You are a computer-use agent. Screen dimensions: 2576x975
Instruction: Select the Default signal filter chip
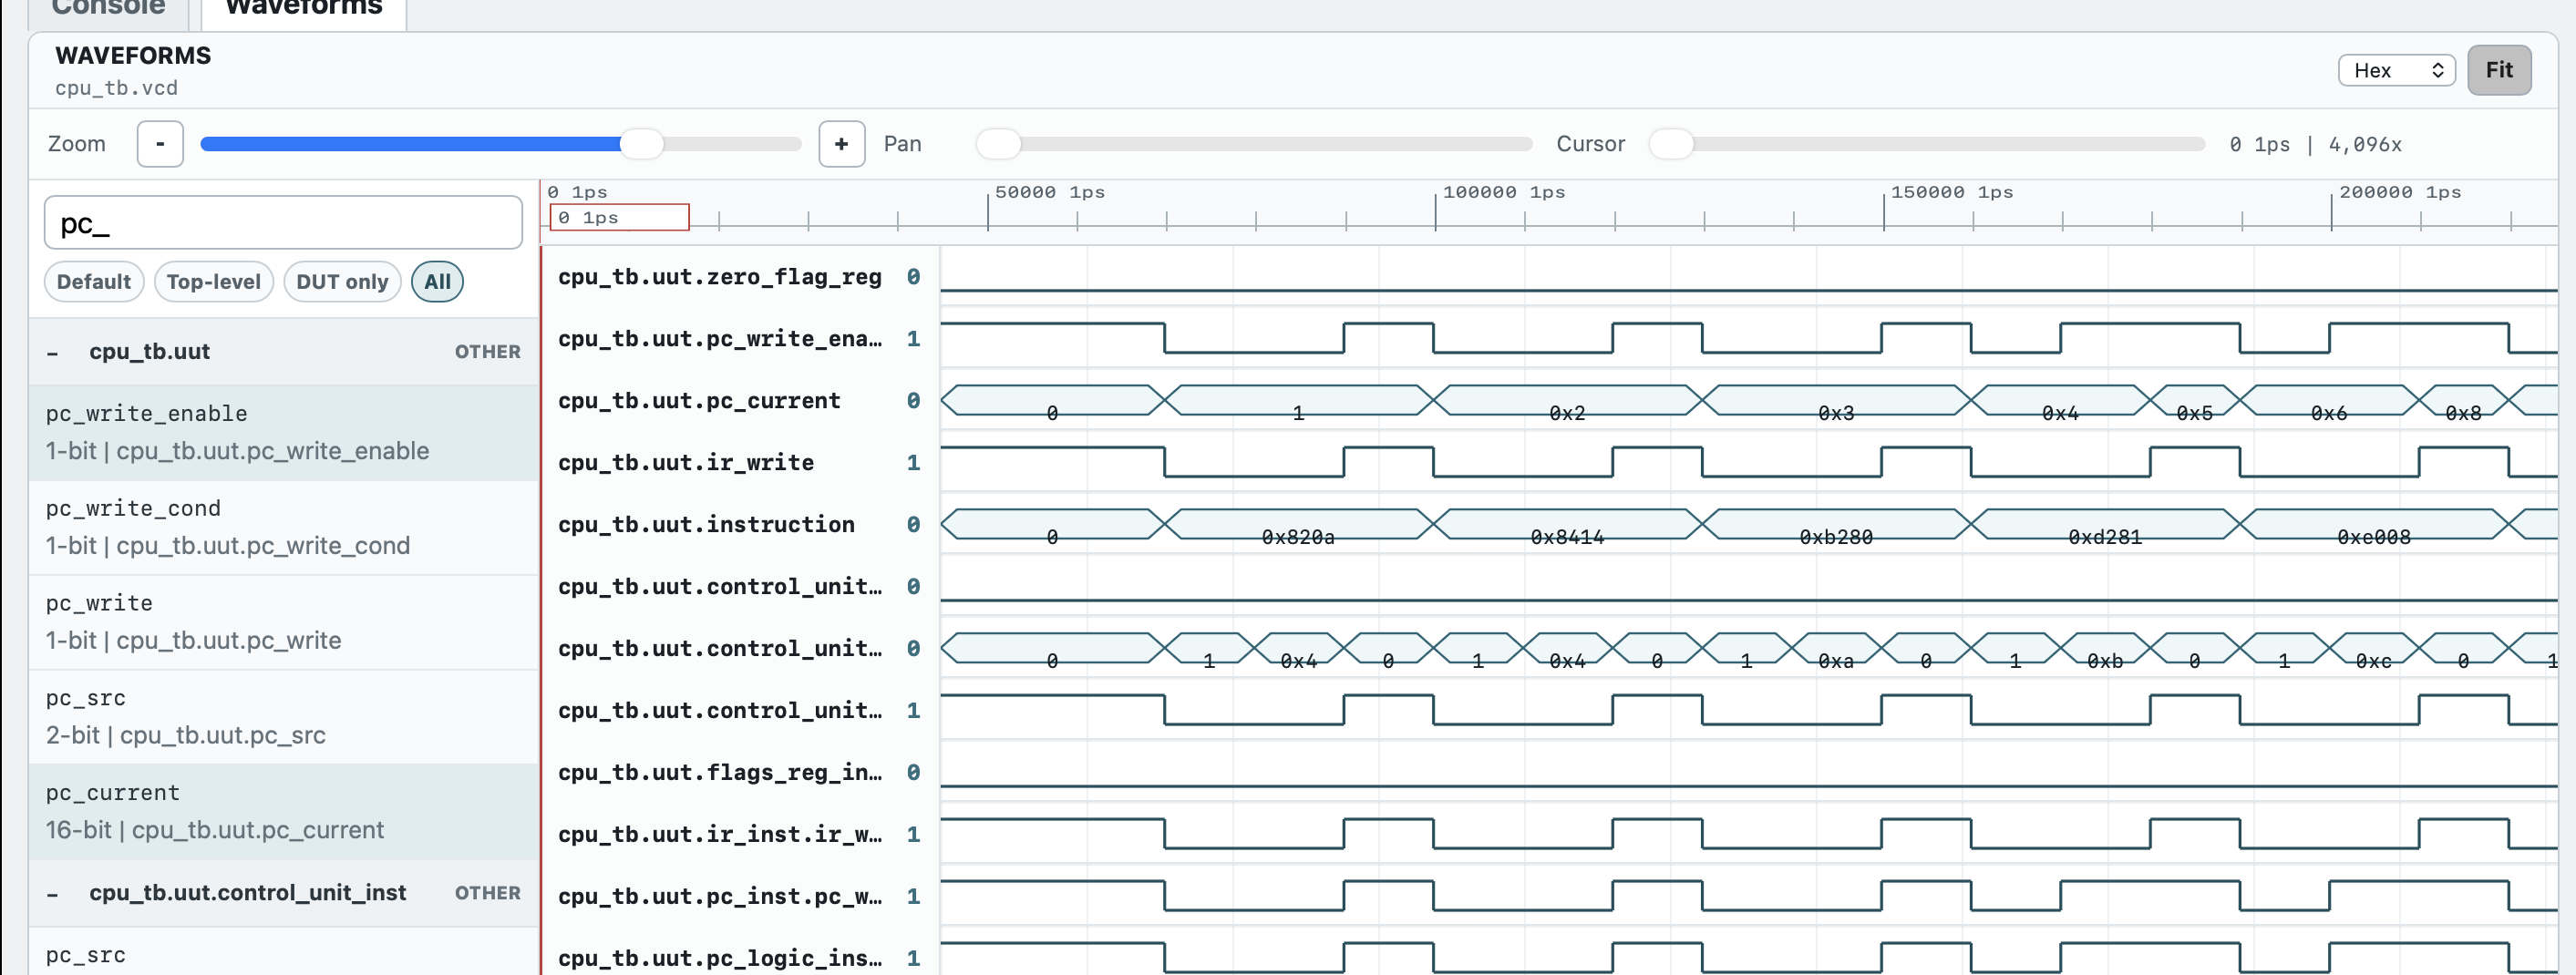point(94,282)
